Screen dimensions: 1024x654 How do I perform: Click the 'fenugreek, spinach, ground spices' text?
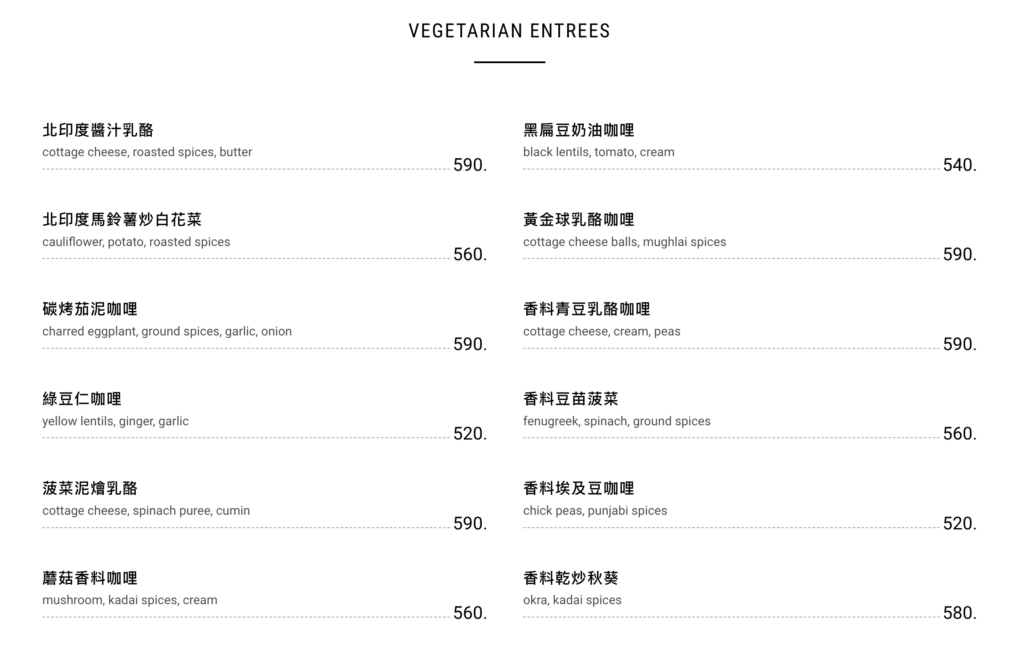tap(616, 421)
